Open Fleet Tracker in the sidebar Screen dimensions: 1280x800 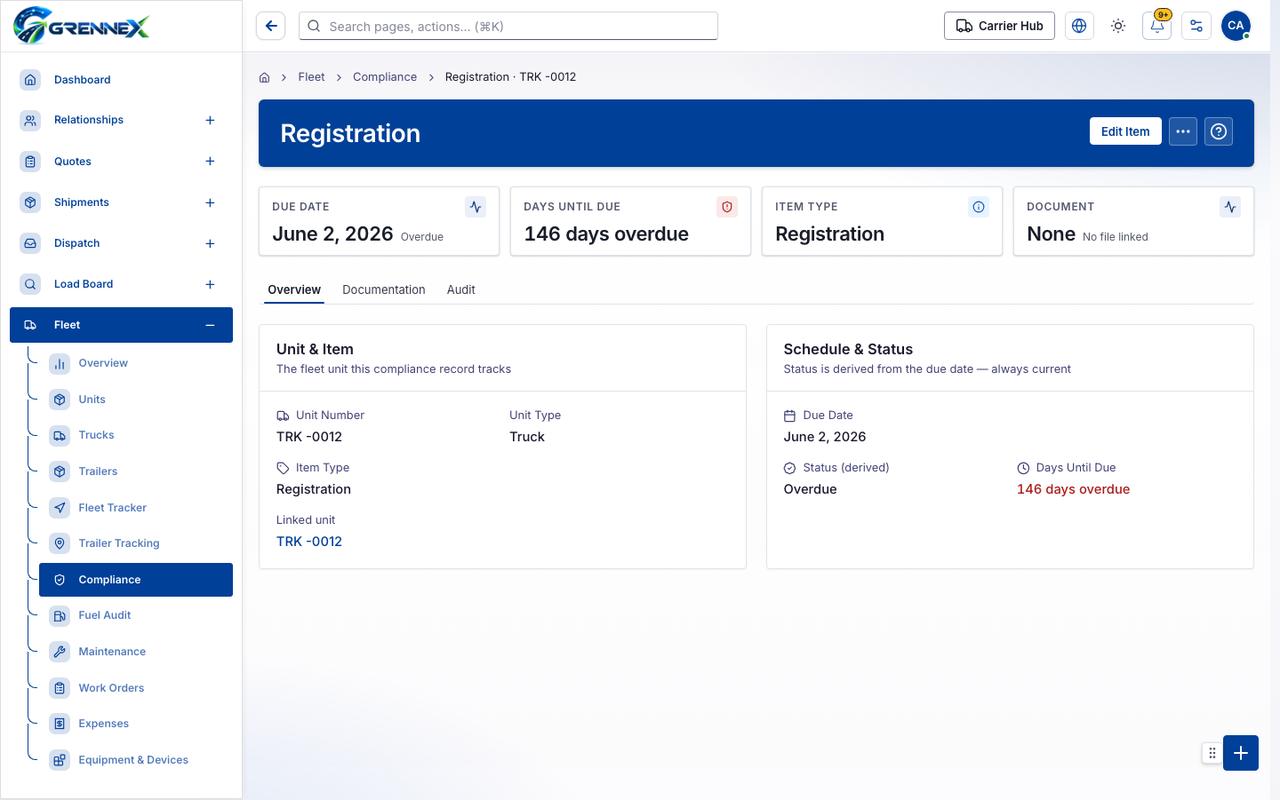pos(136,508)
